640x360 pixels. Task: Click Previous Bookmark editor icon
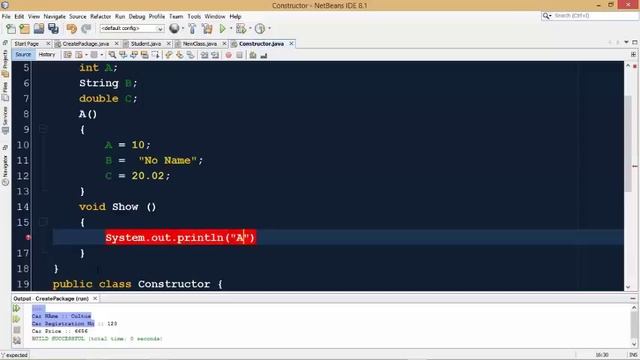[169, 55]
